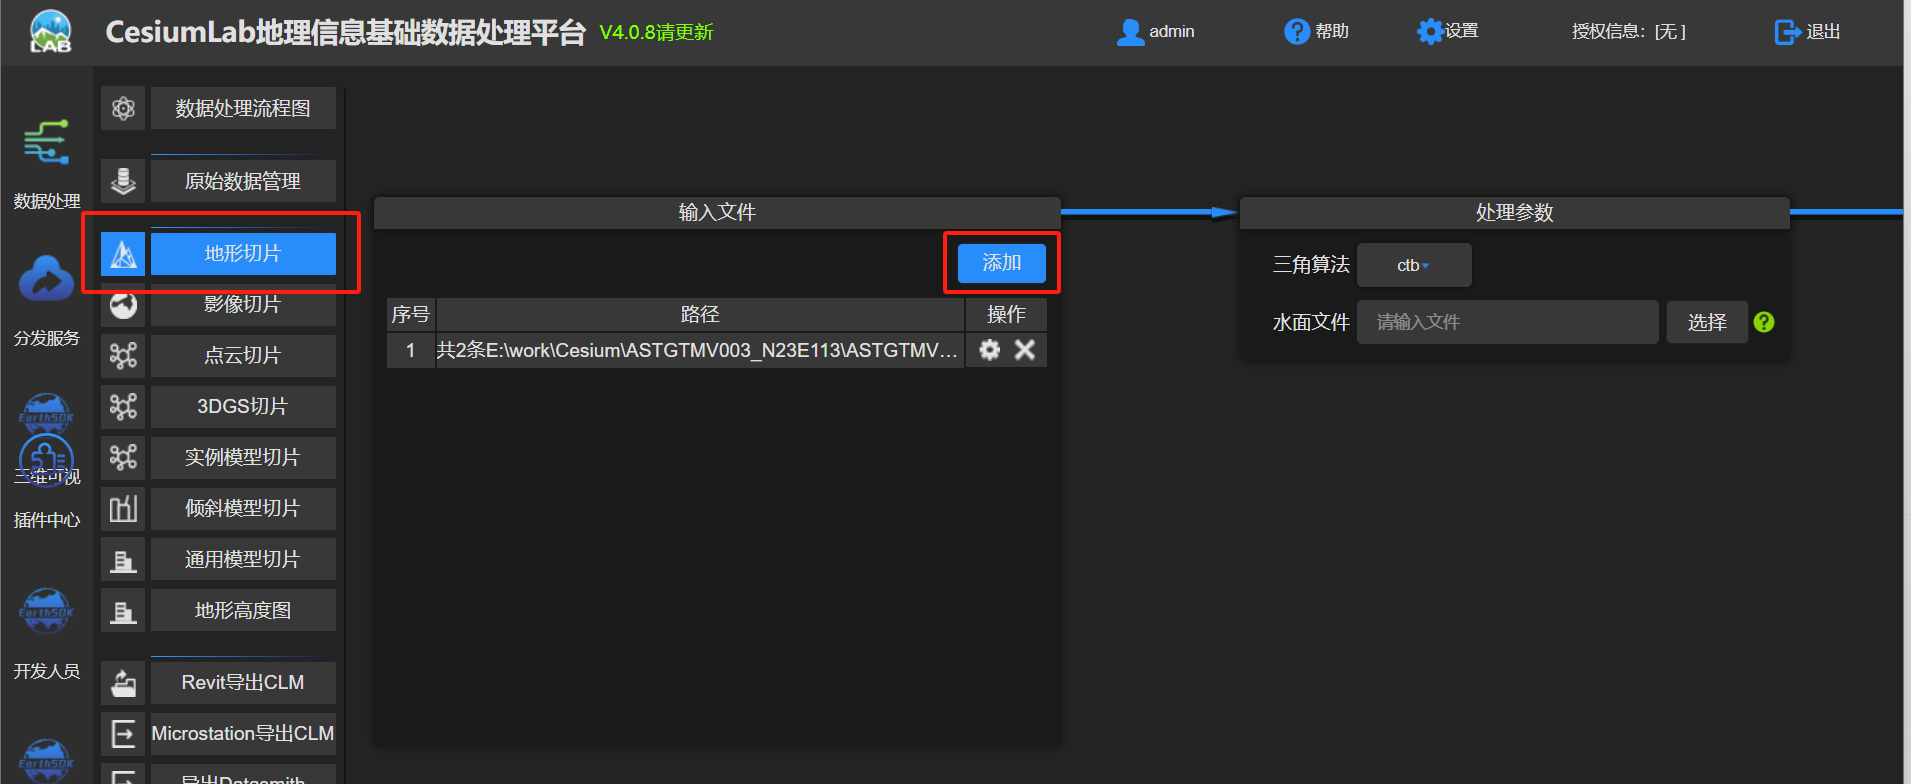The height and width of the screenshot is (784, 1911).
Task: Open 设置 settings in top bar
Action: point(1447,32)
